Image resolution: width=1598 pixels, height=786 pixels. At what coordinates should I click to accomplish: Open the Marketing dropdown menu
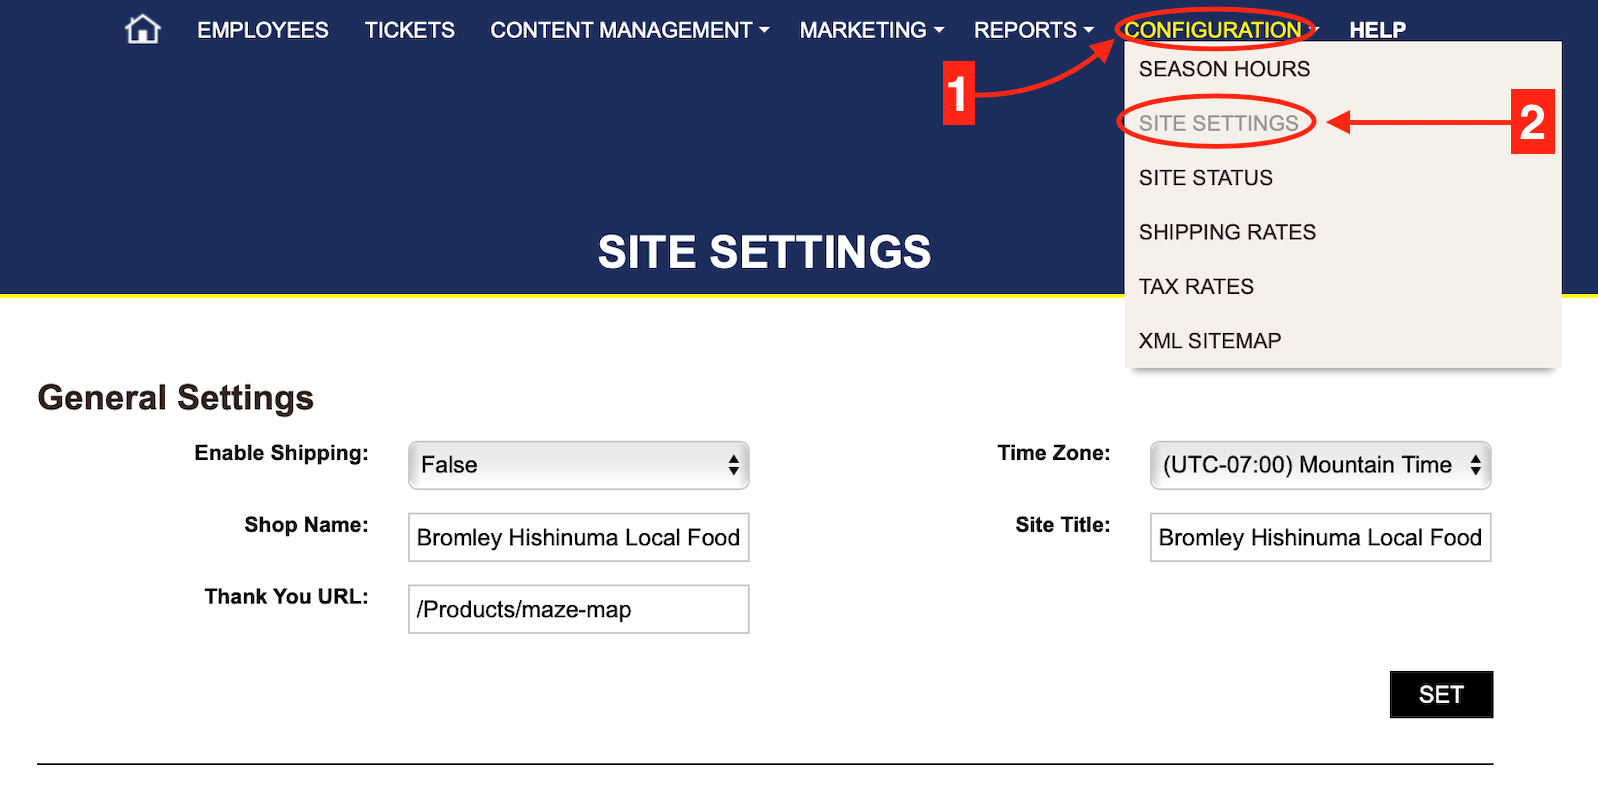tap(871, 30)
